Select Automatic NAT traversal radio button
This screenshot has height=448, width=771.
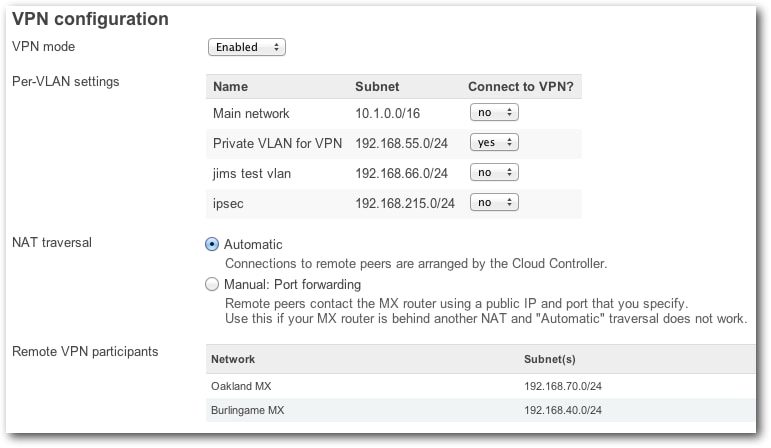(x=212, y=244)
